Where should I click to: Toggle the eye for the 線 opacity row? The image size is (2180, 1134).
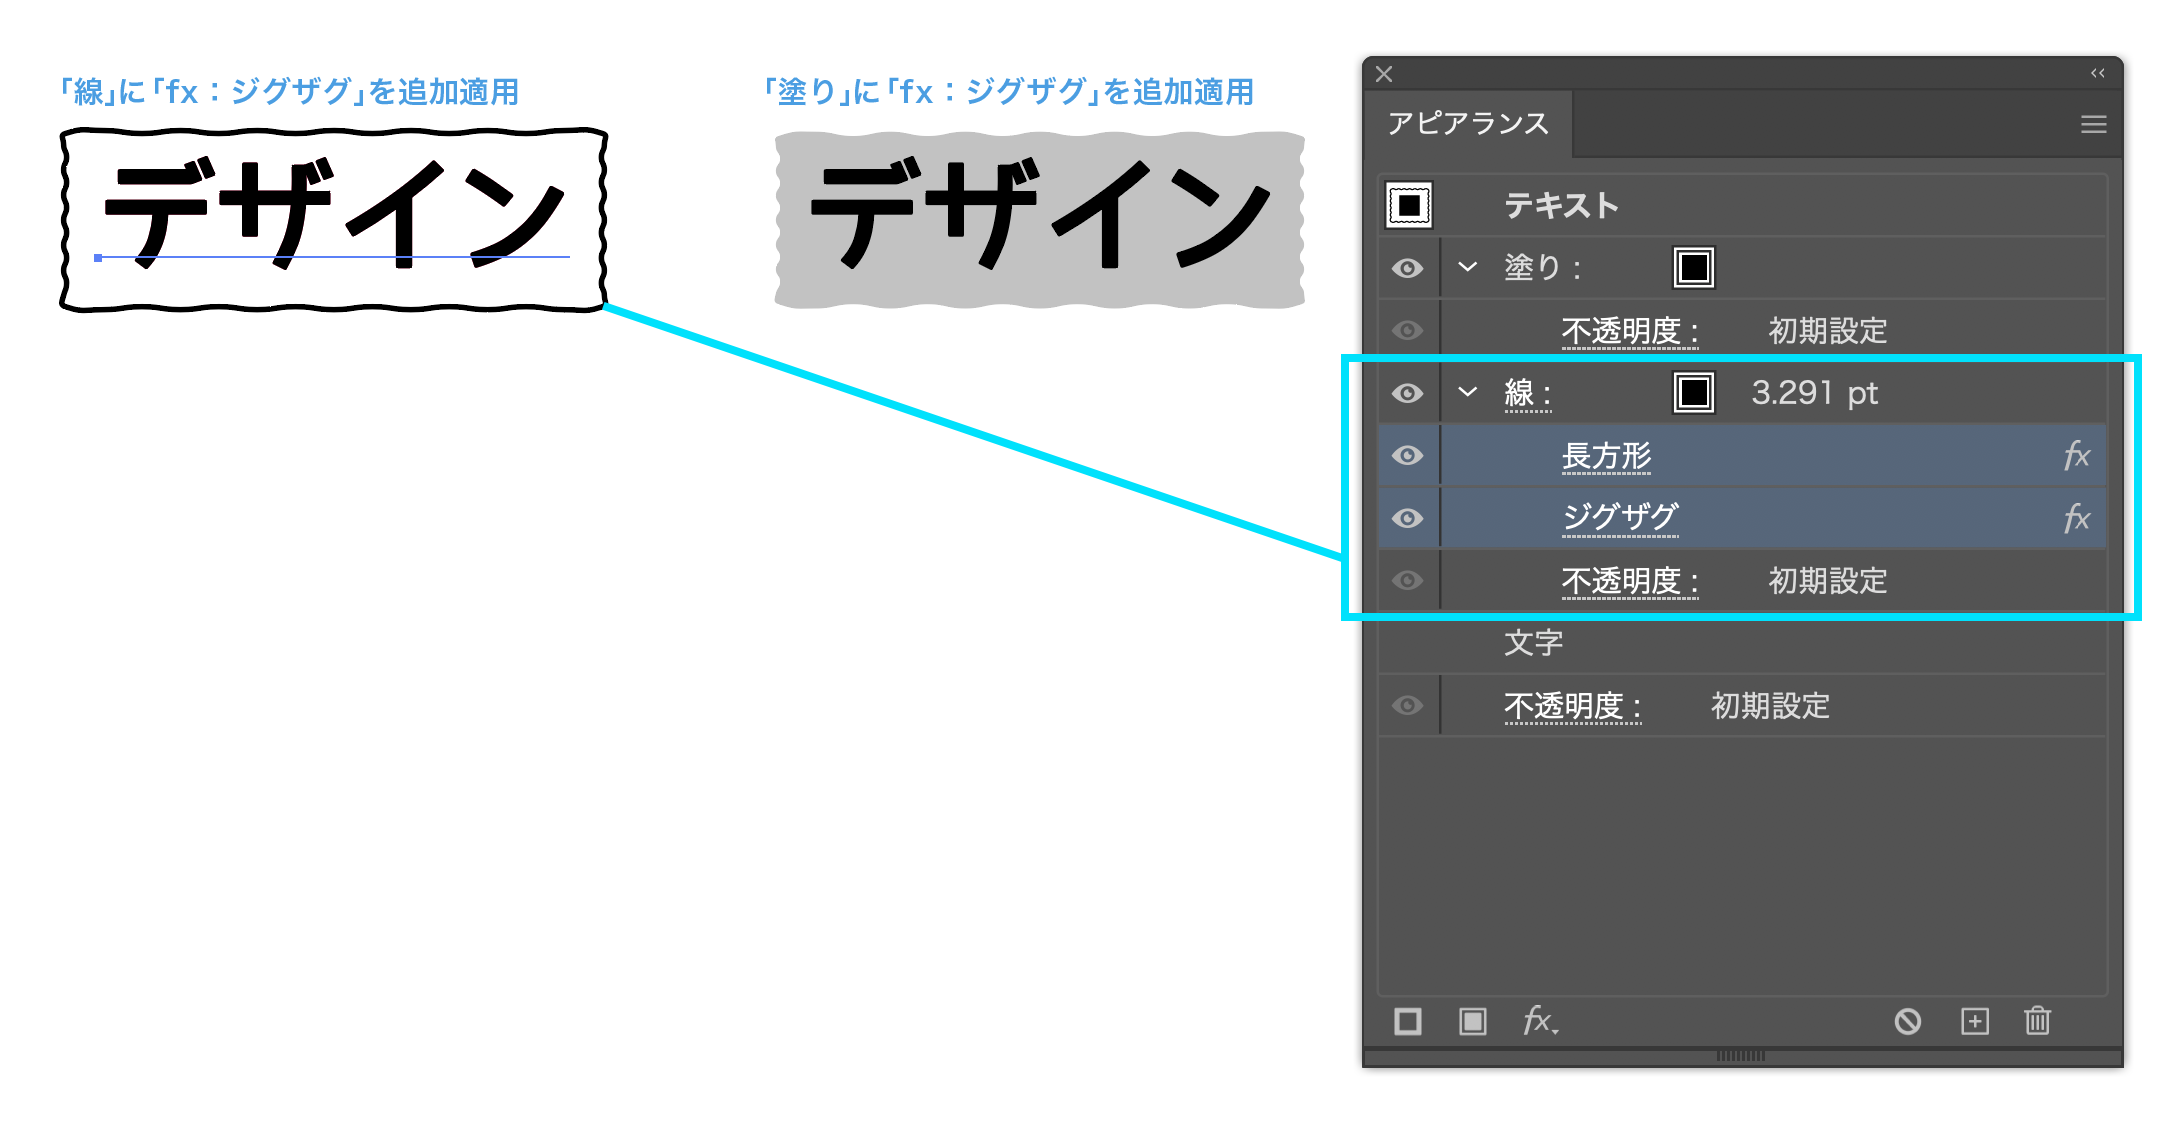point(1408,580)
